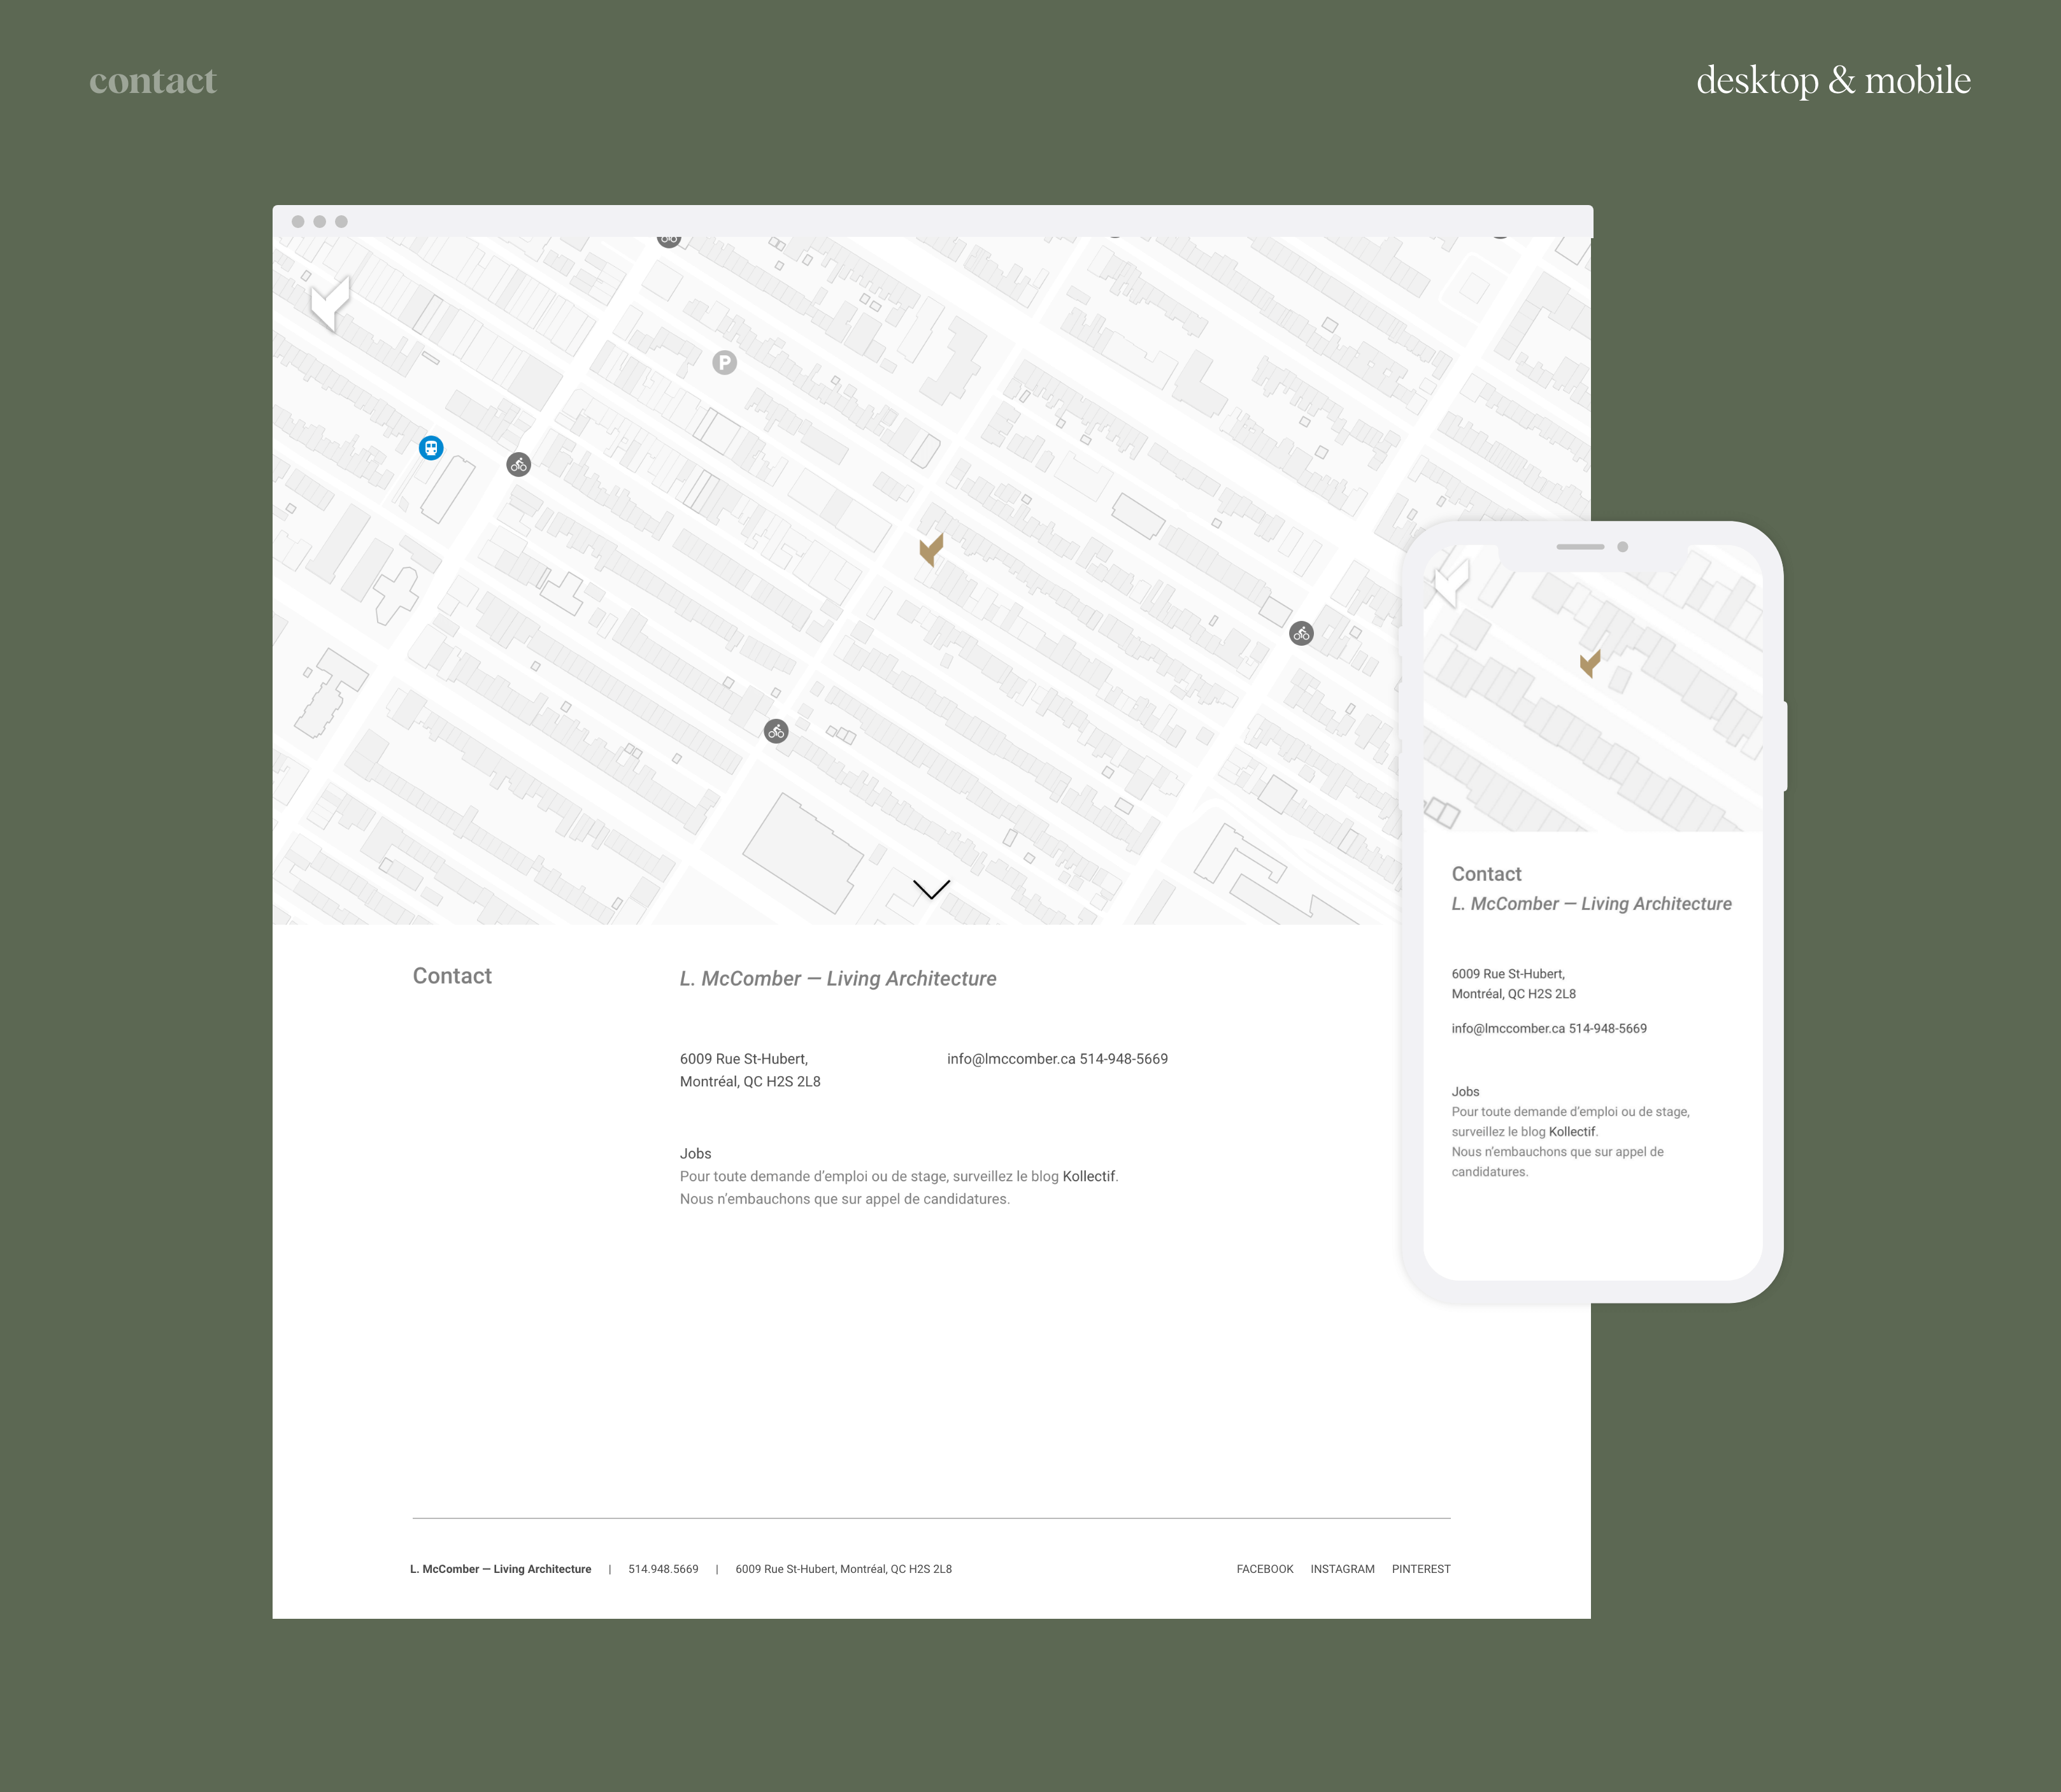
Task: Click the first browser window dot
Action: tap(298, 221)
